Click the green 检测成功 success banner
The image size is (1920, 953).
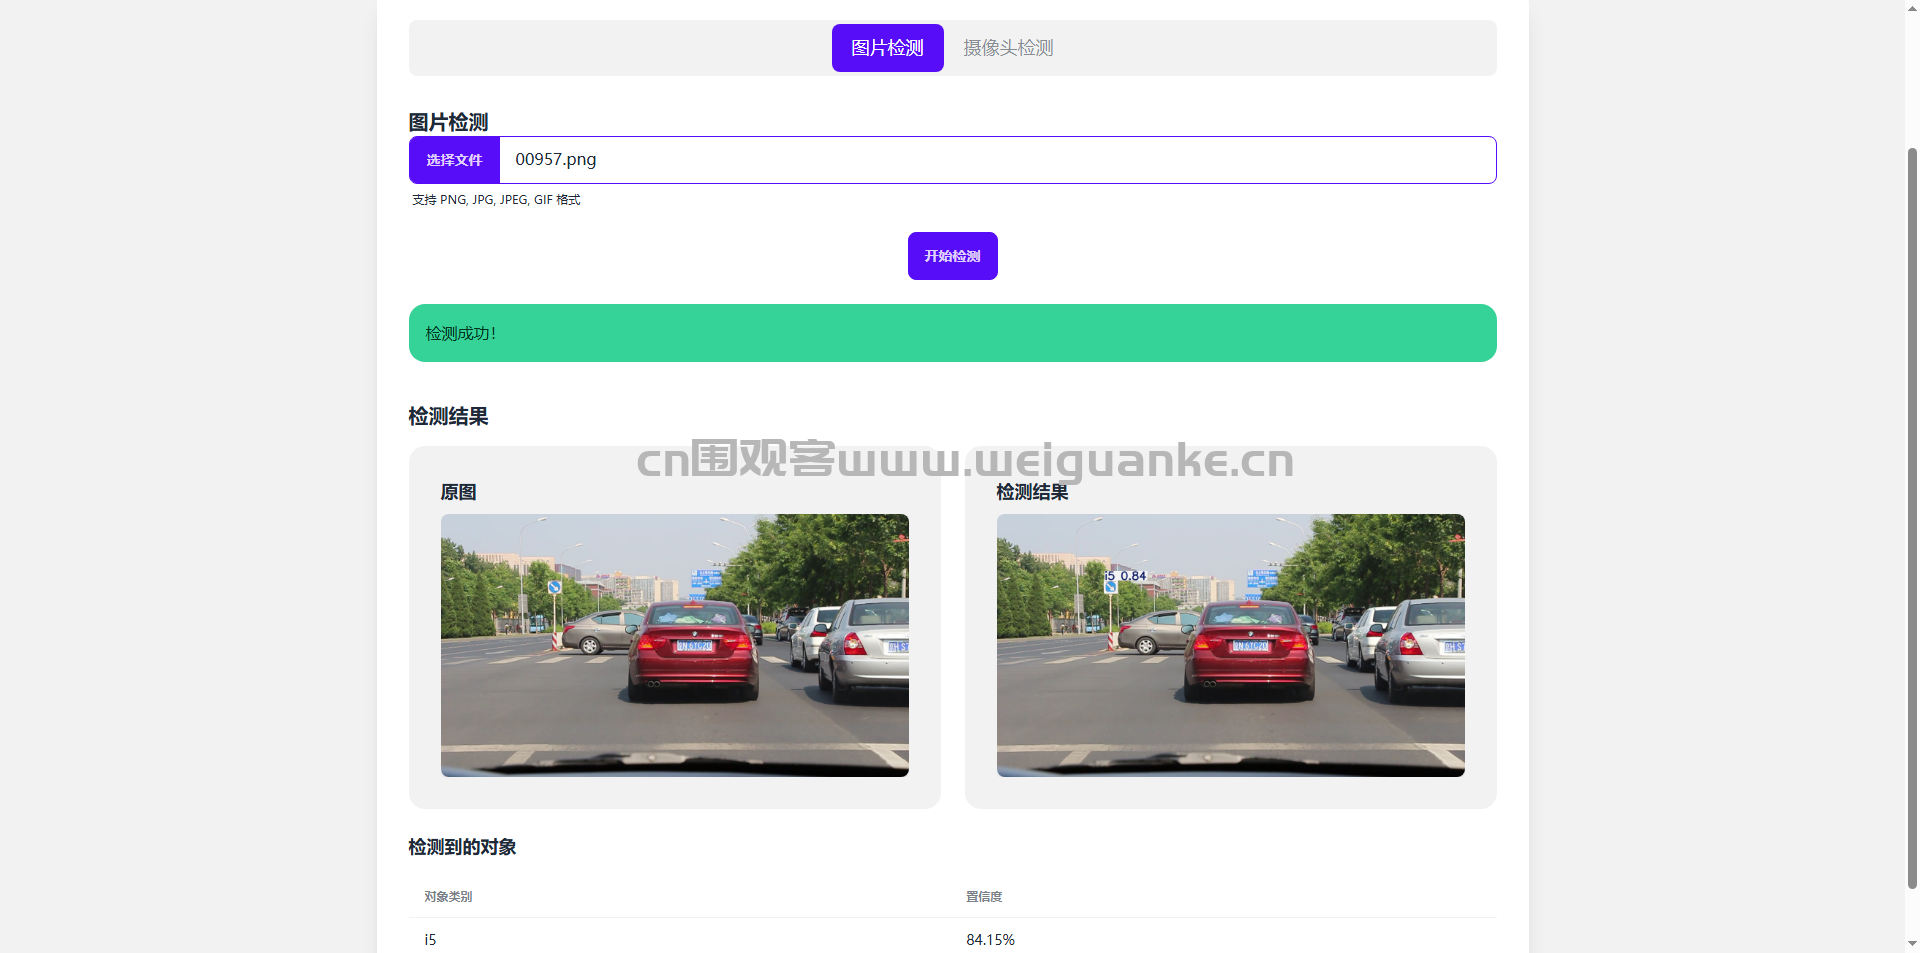click(952, 333)
